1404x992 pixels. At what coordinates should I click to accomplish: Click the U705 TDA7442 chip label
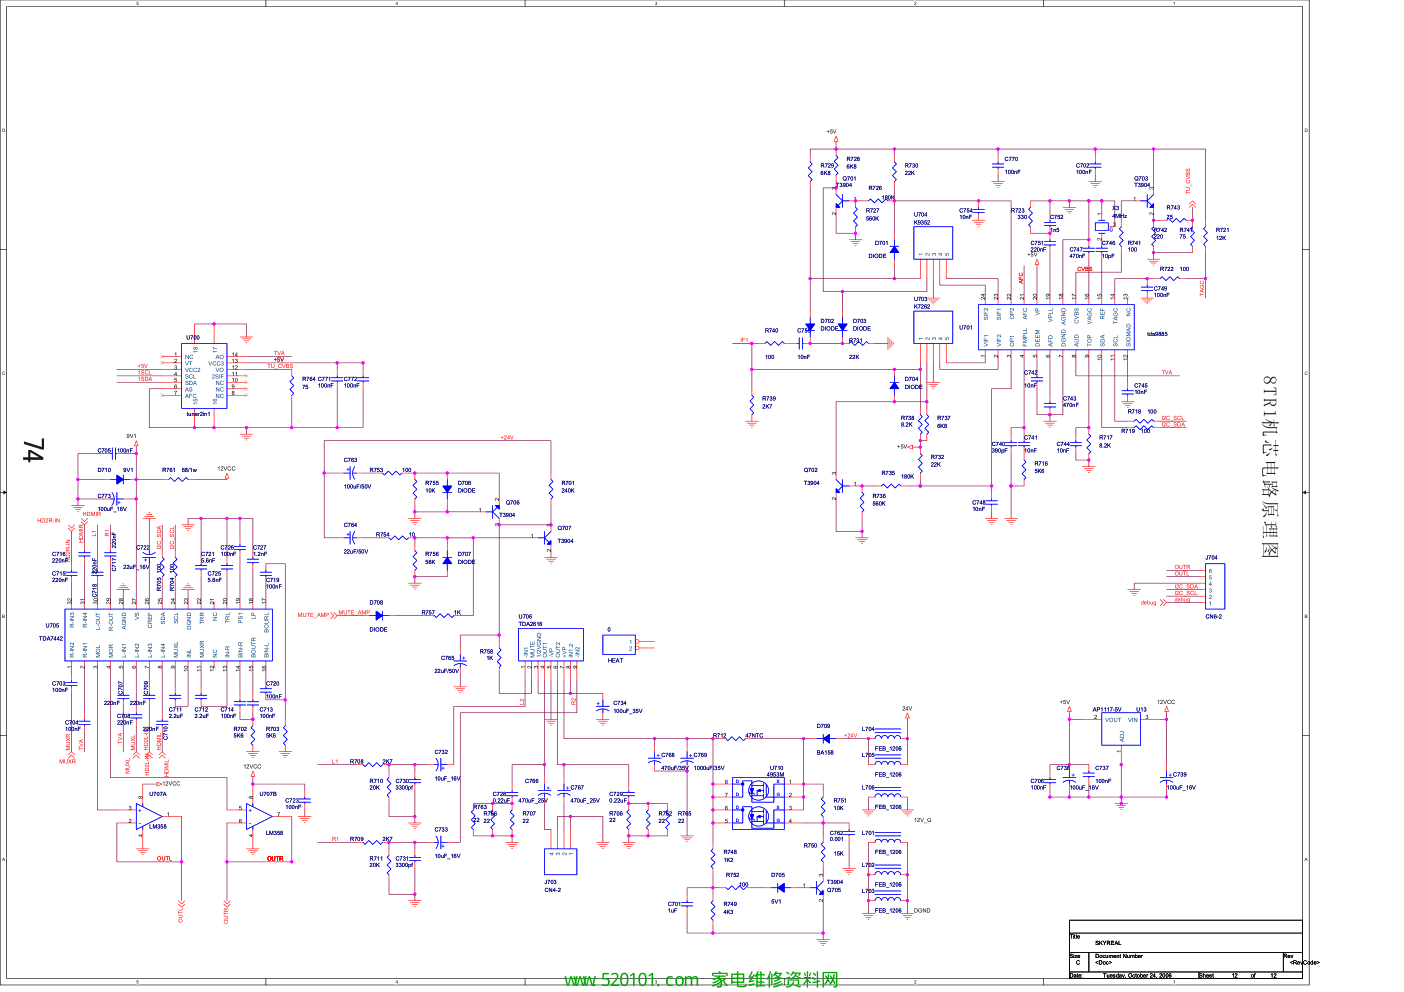tap(51, 632)
